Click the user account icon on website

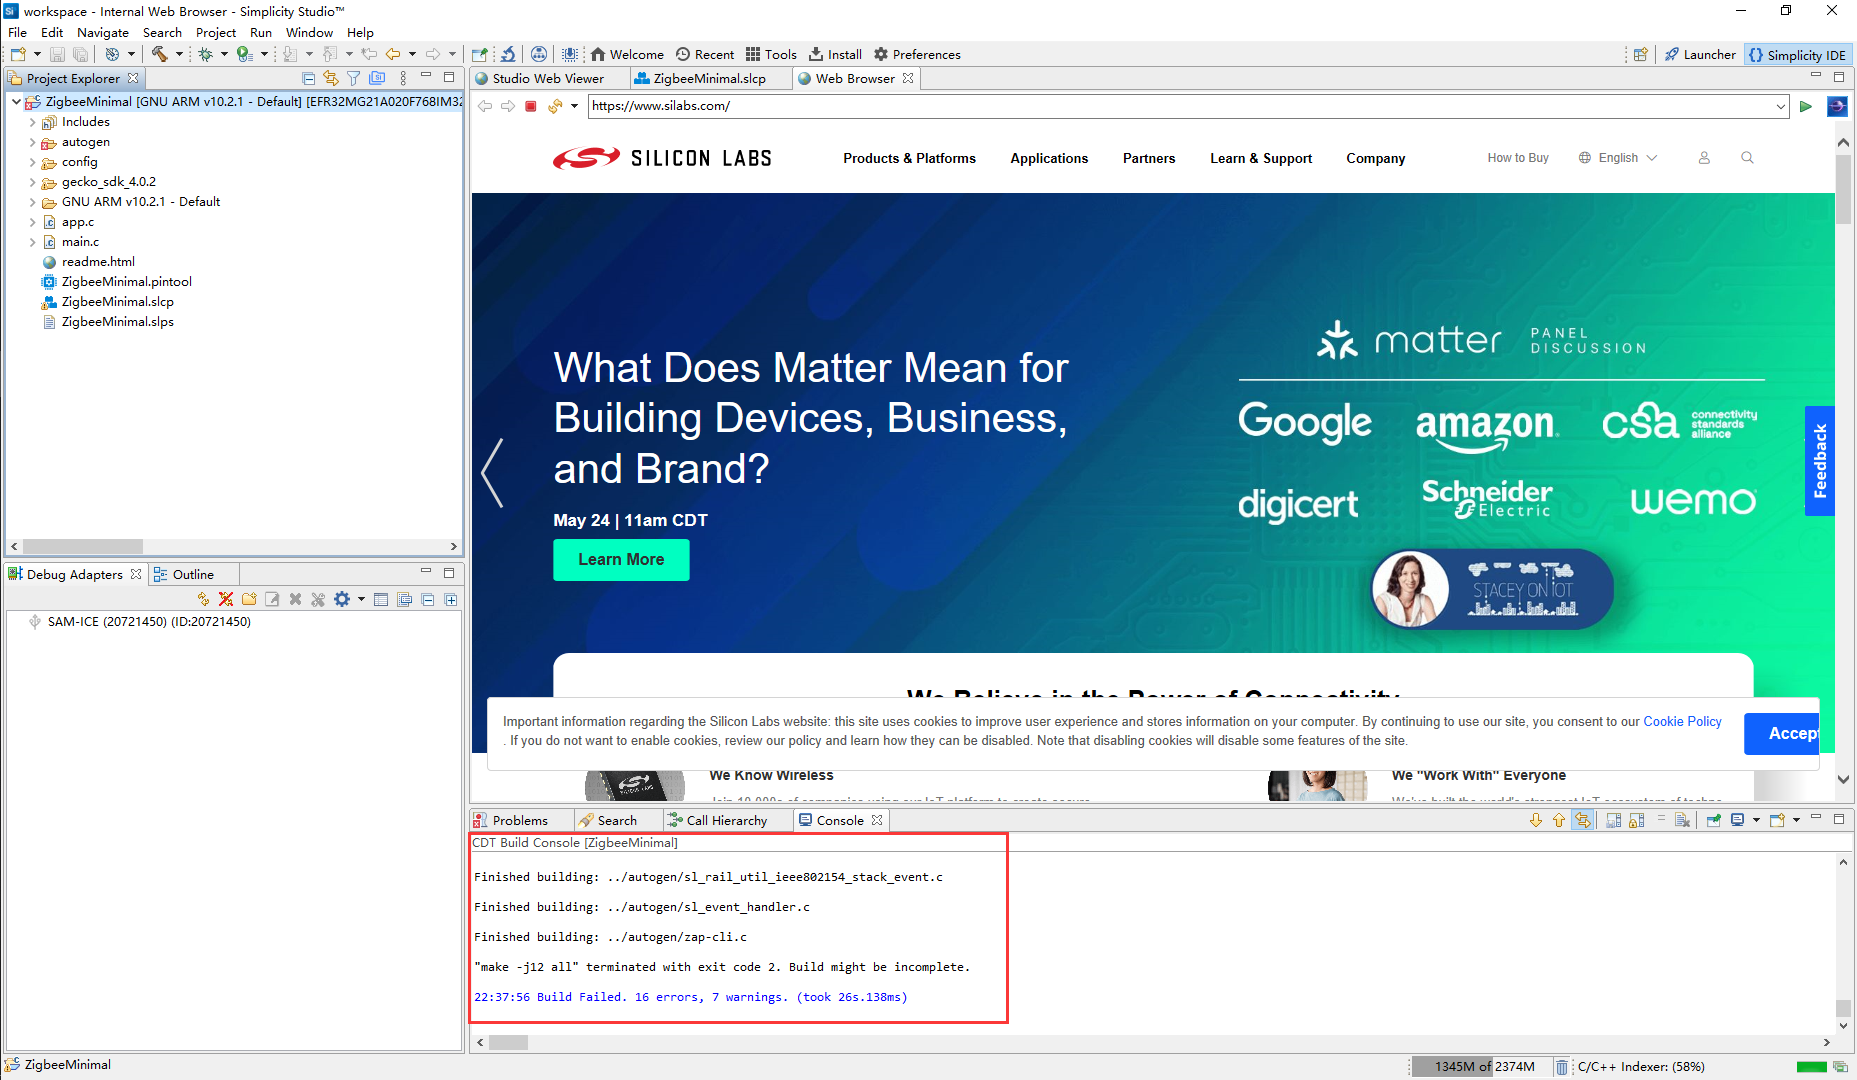1704,158
